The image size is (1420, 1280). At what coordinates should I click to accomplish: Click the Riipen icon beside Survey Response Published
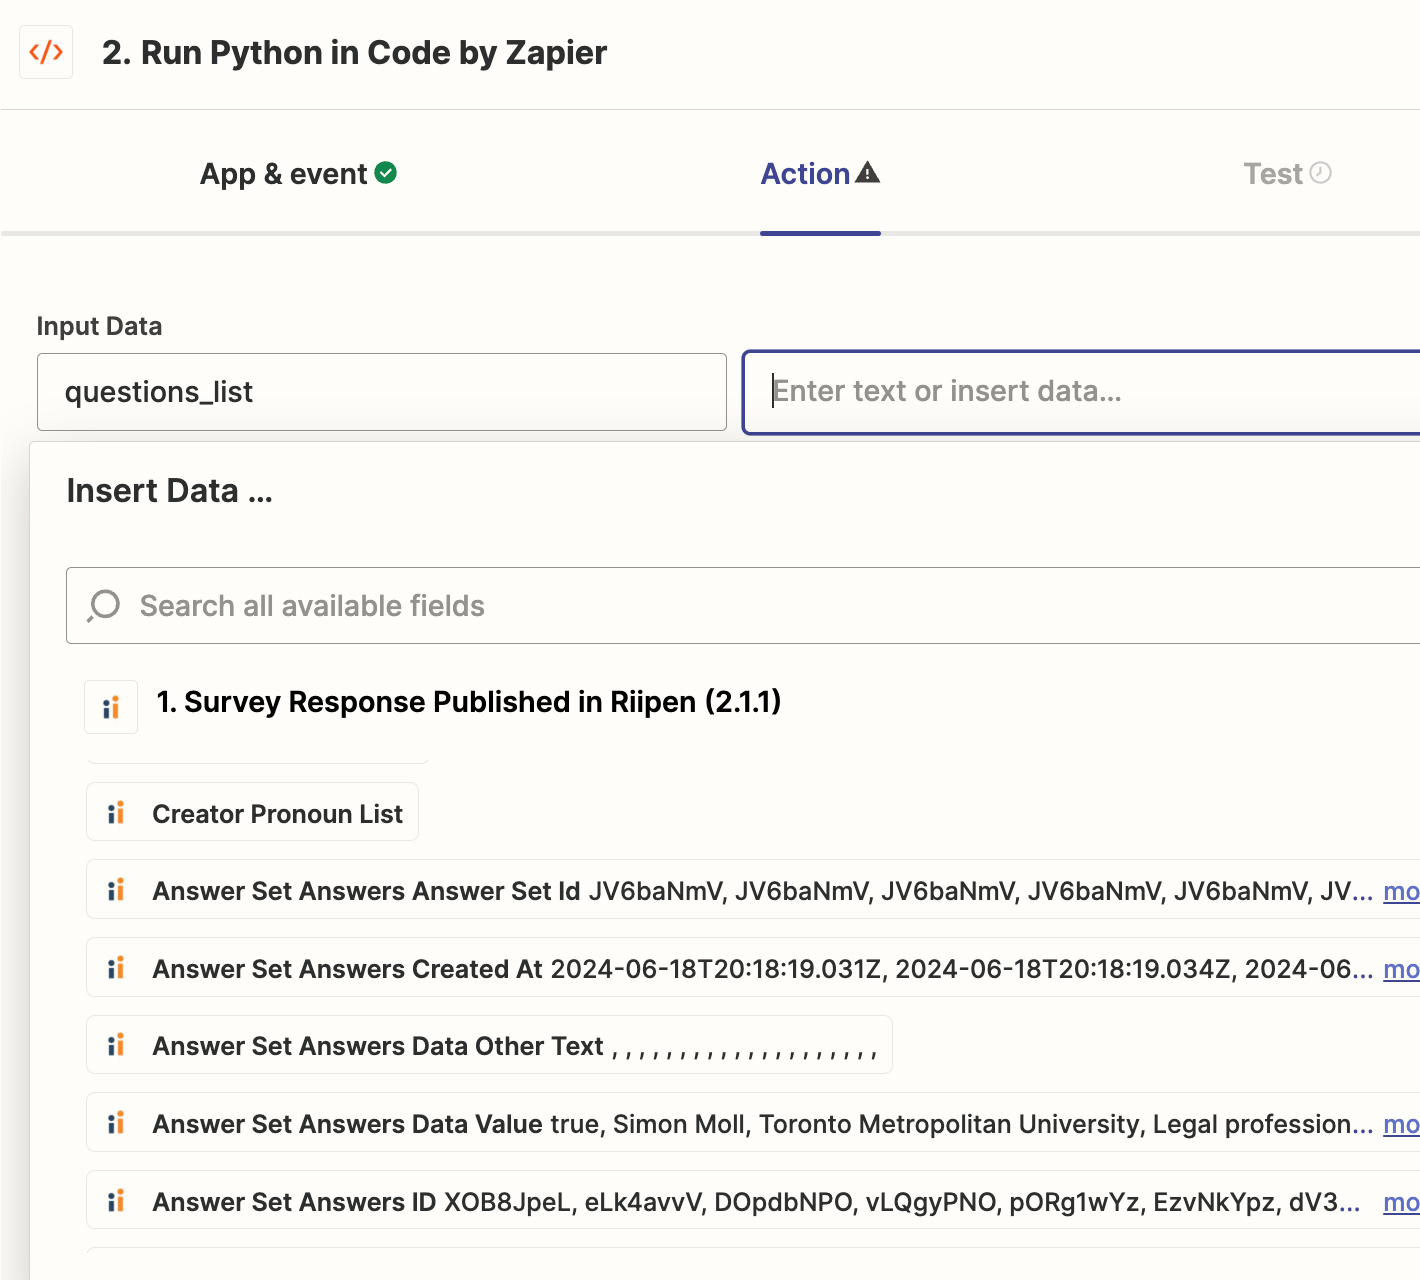tap(111, 707)
